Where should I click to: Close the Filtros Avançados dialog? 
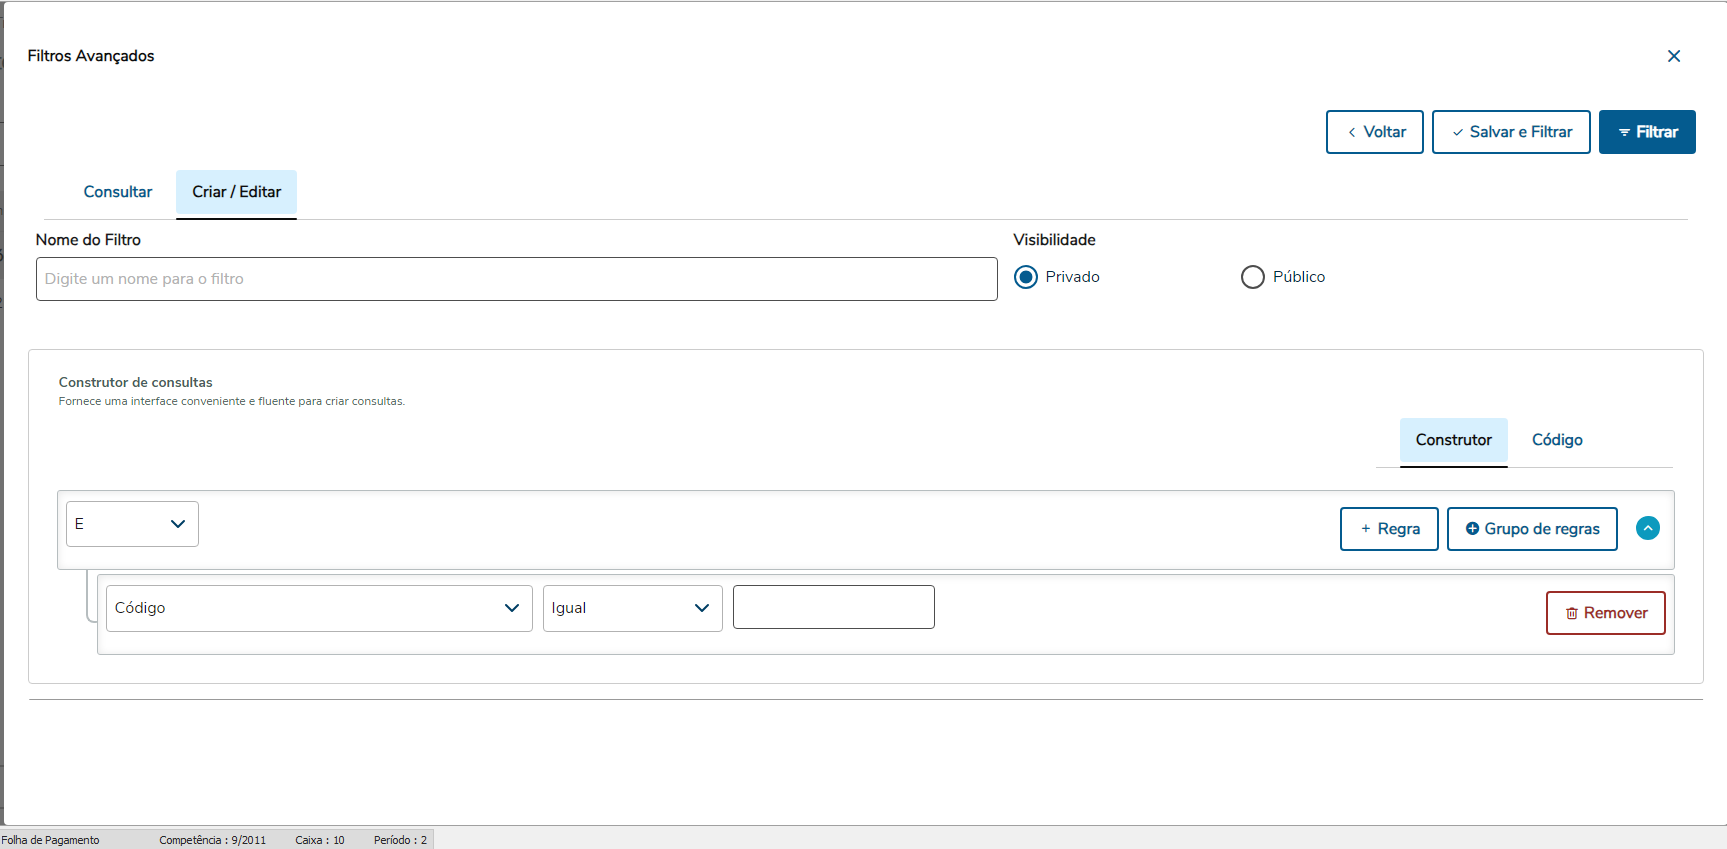click(1674, 56)
